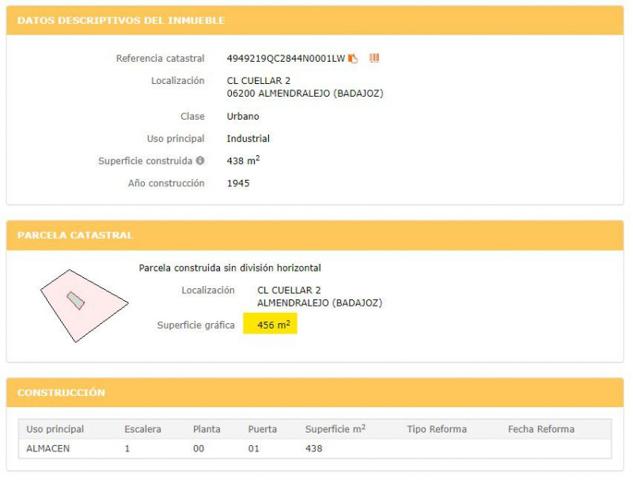The width and height of the screenshot is (633, 480).
Task: Open the pink parcel map thumbnail
Action: tap(84, 301)
